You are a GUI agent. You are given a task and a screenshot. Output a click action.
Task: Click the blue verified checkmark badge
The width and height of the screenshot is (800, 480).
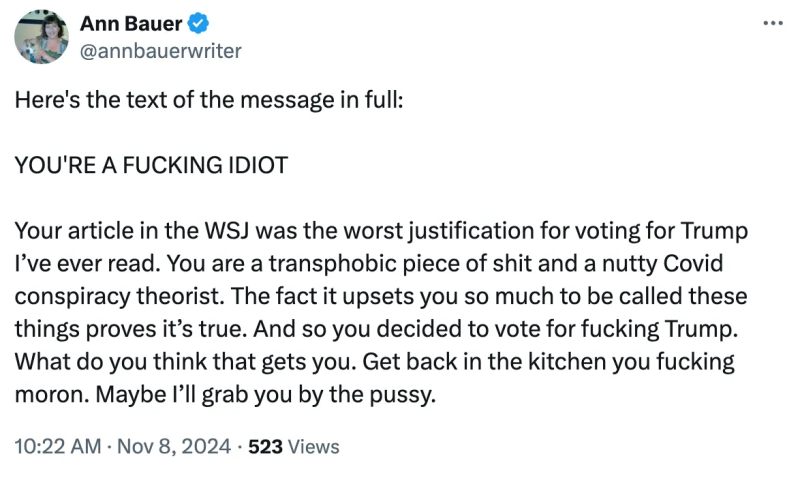189,24
